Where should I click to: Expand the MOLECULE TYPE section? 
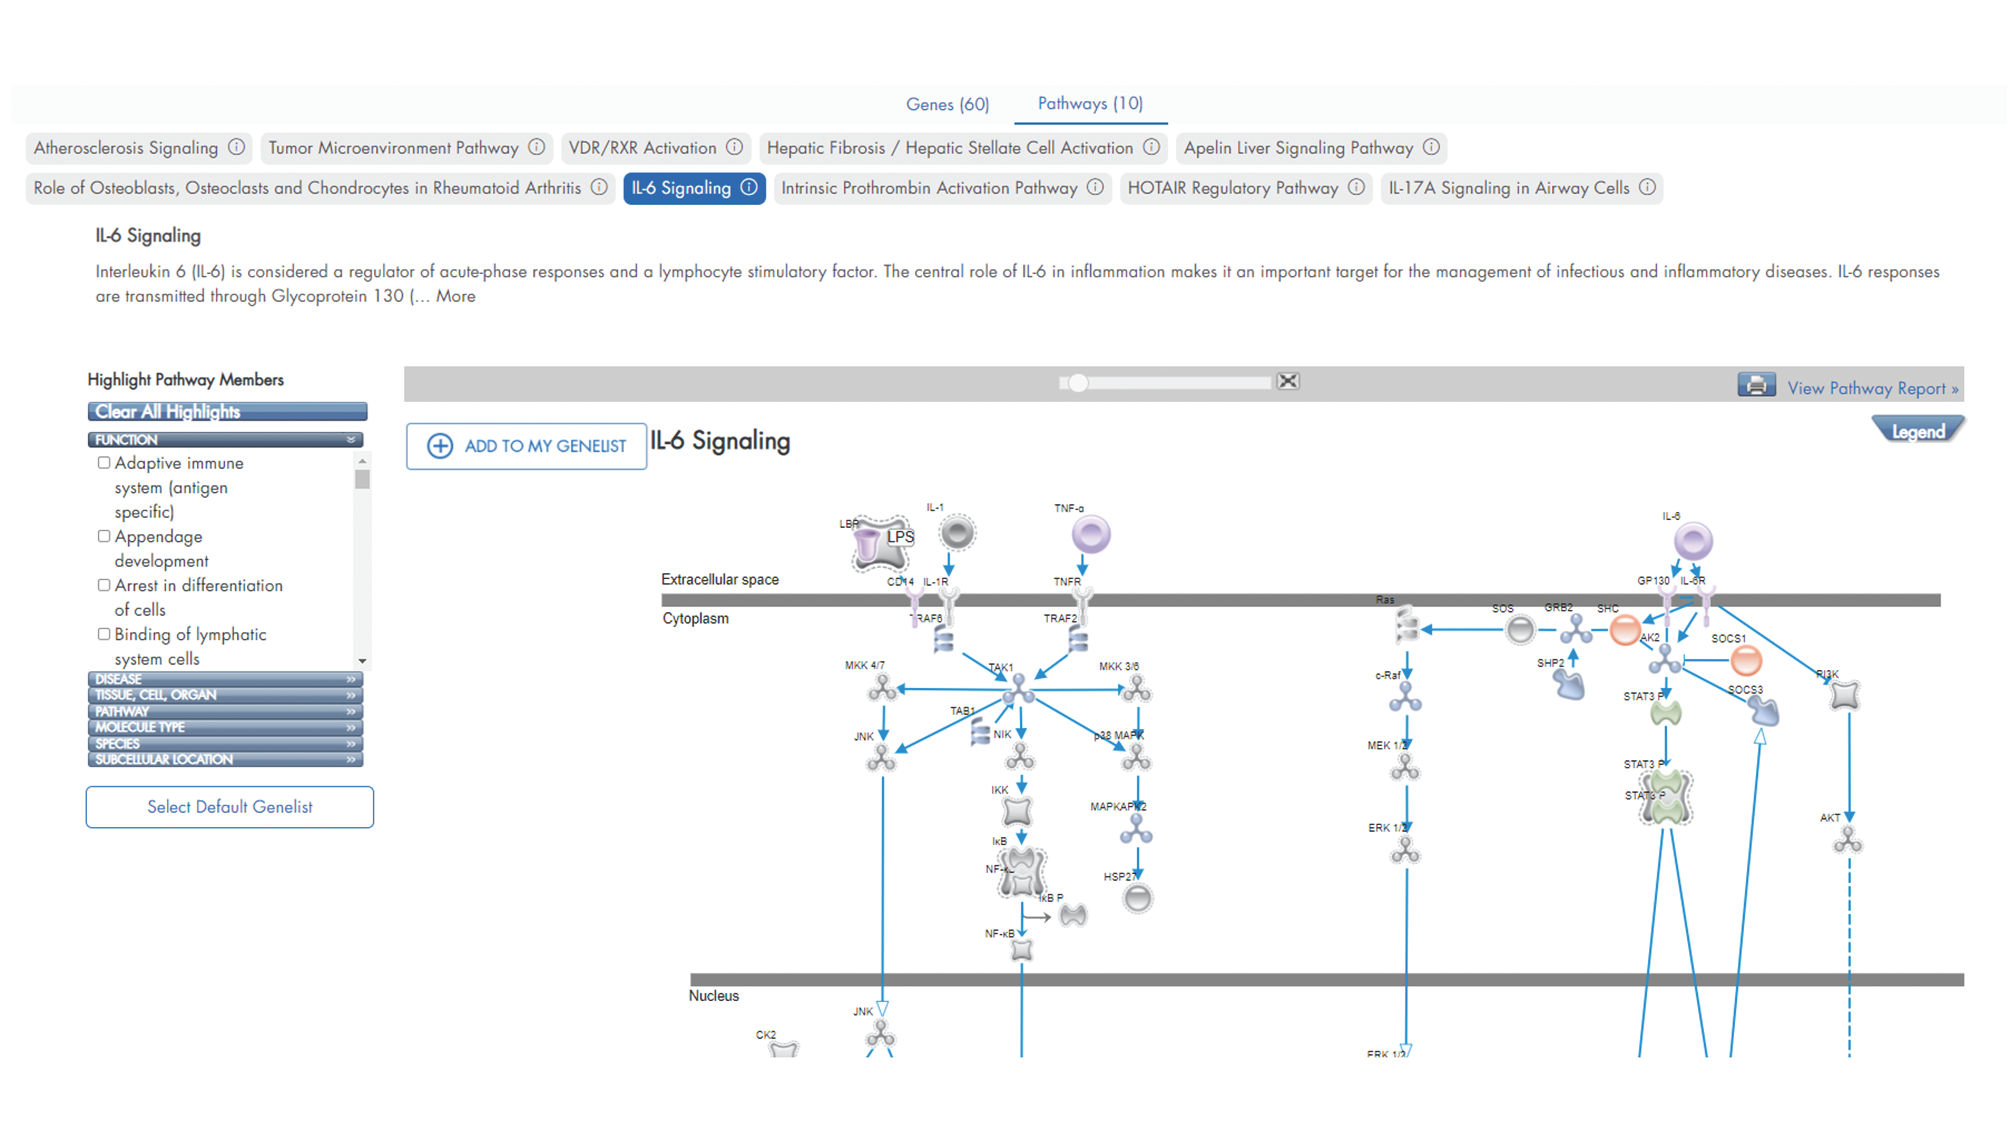click(225, 727)
